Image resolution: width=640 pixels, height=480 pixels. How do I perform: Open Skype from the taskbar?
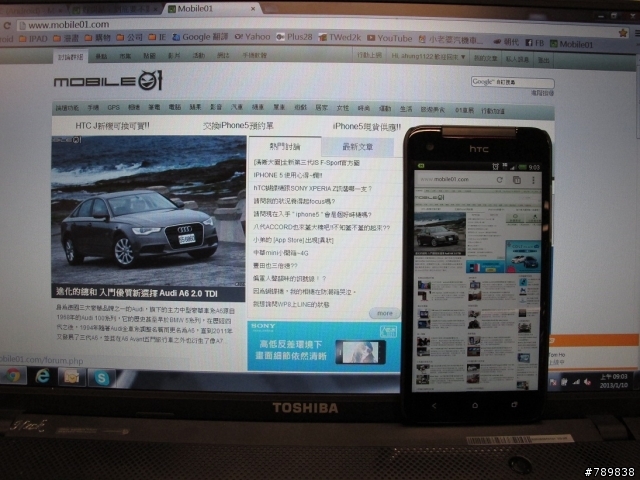(101, 378)
